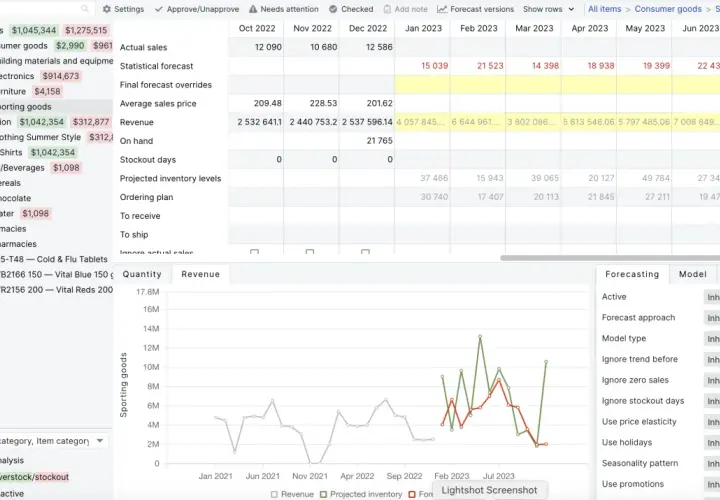Click the Approve/Unapprove checkmark icon
Viewport: 720px width, 500px height.
tap(159, 9)
